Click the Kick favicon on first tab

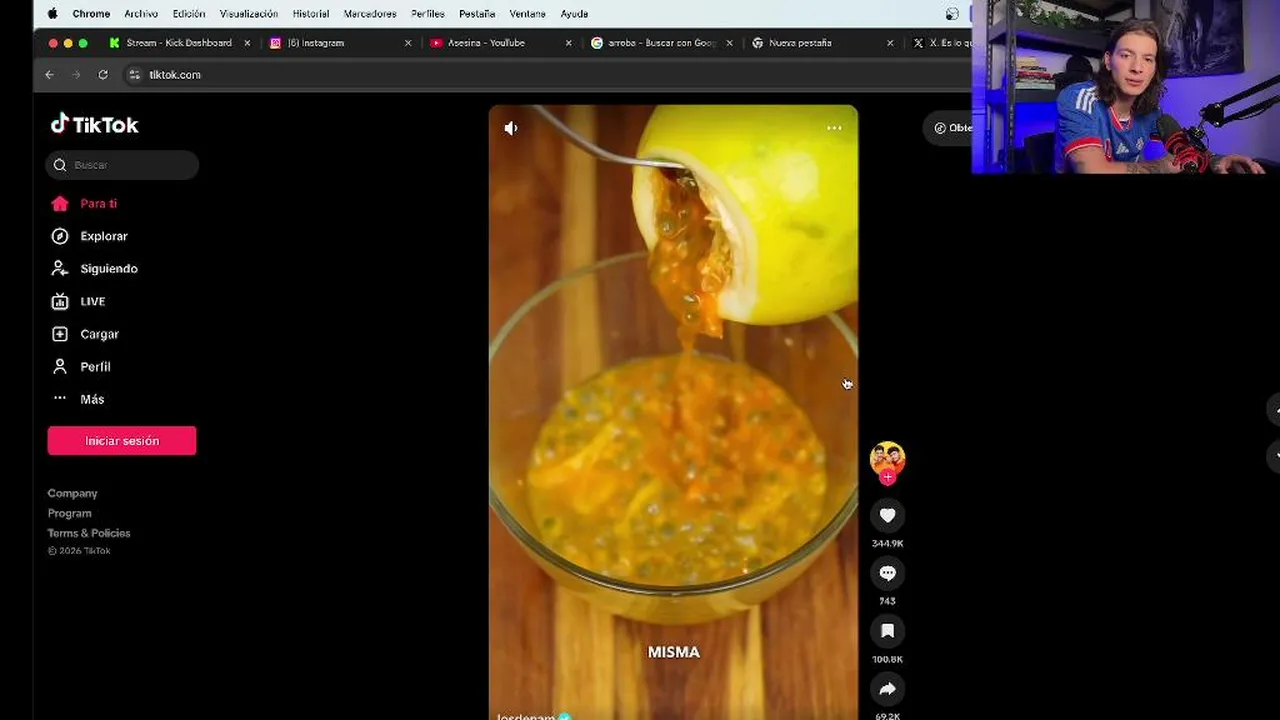(x=114, y=43)
